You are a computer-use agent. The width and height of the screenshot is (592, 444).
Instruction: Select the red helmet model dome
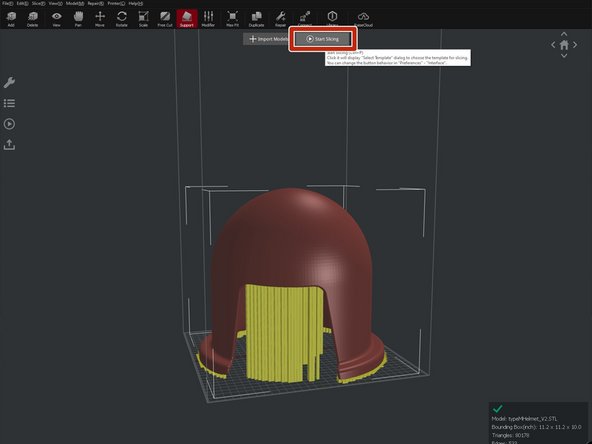[291, 238]
